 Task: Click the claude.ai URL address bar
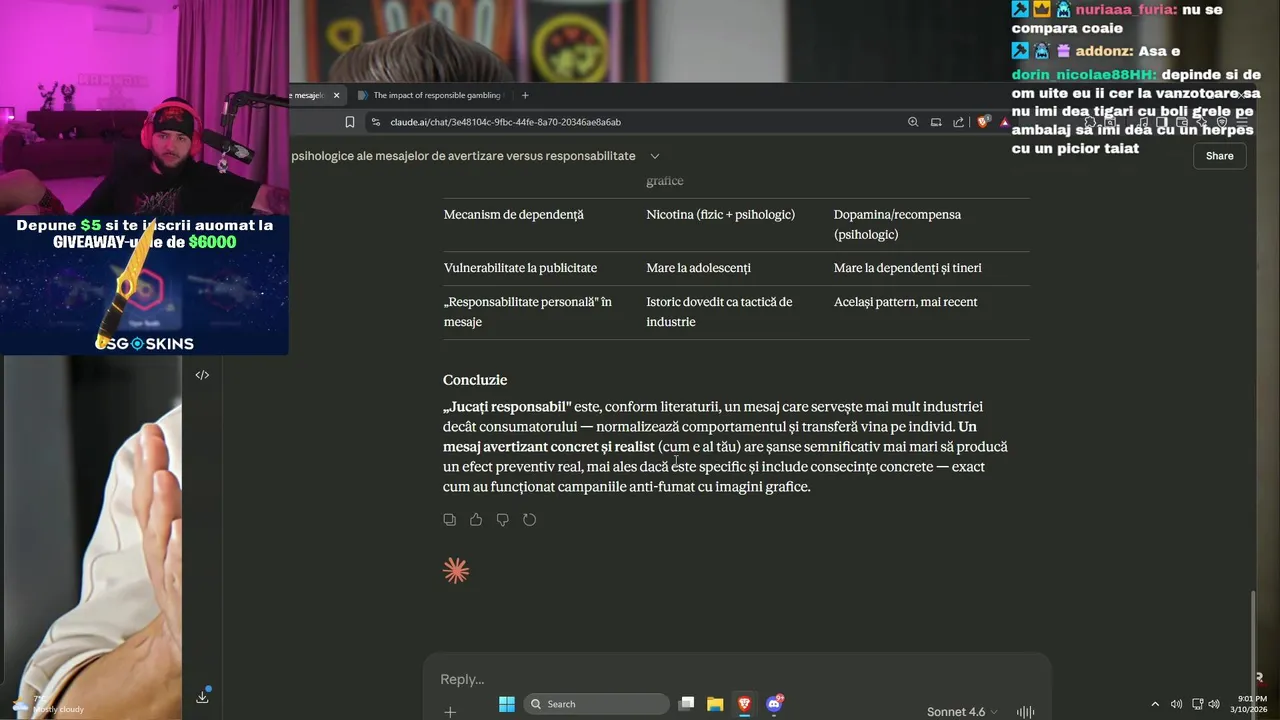pos(640,122)
